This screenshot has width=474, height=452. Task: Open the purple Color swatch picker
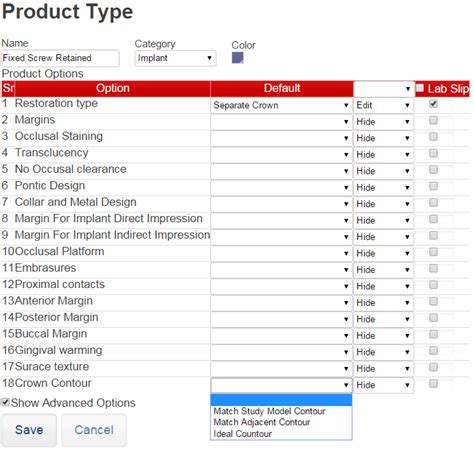coord(237,58)
